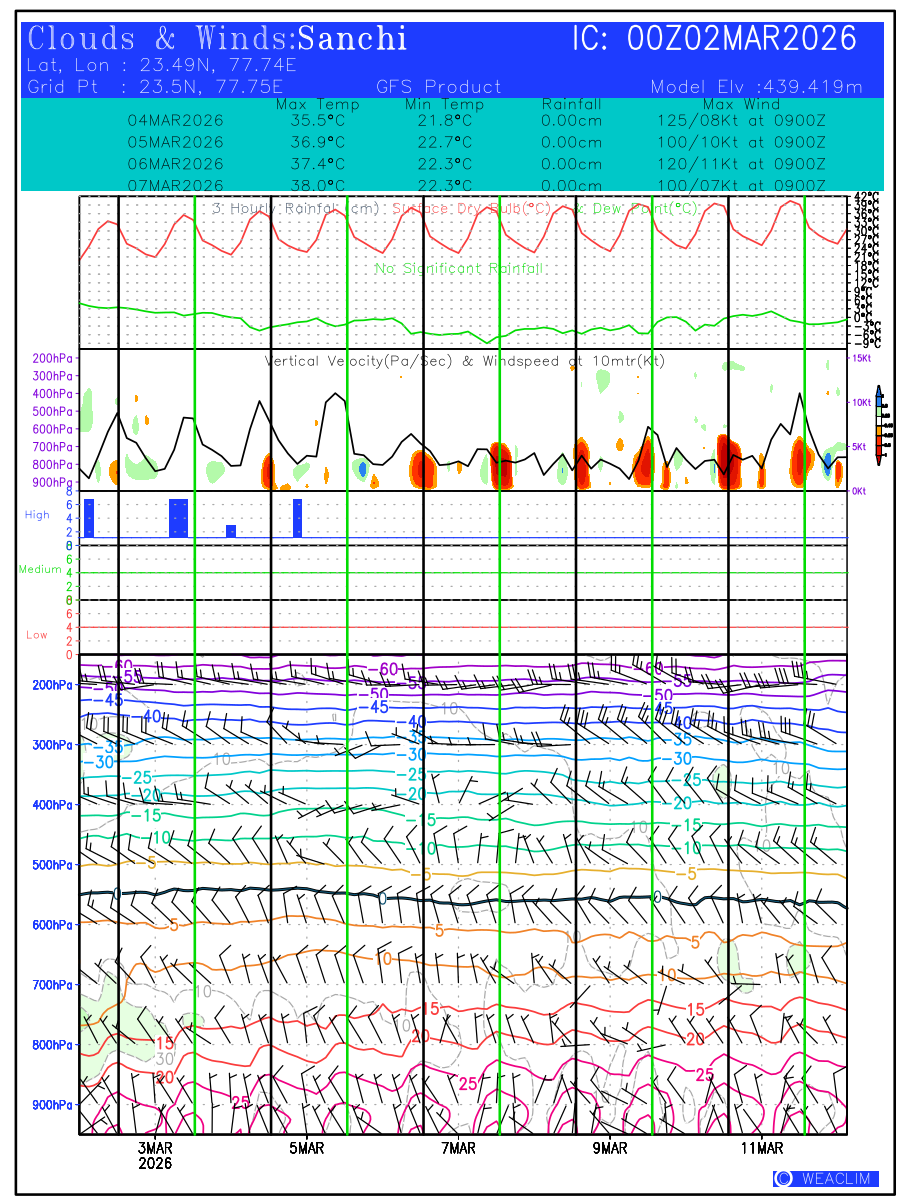The height and width of the screenshot is (1200, 900).
Task: Click the Low cloud panel label
Action: pos(37,634)
